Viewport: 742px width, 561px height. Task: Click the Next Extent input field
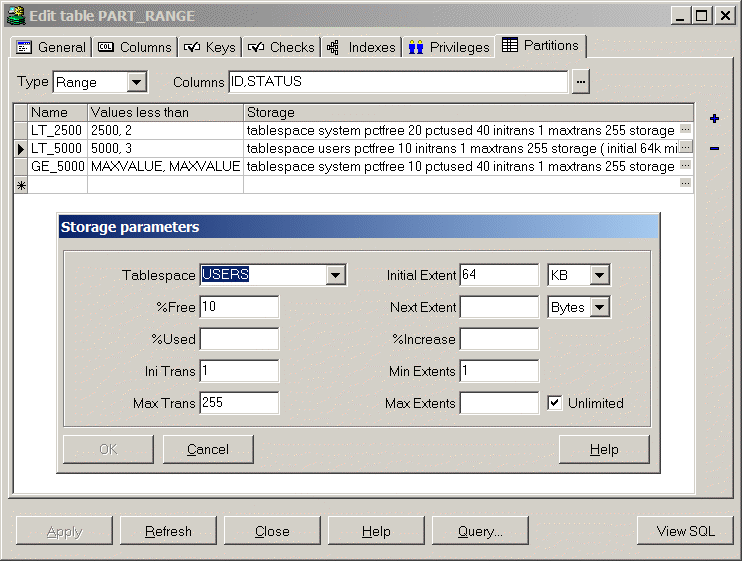(499, 307)
